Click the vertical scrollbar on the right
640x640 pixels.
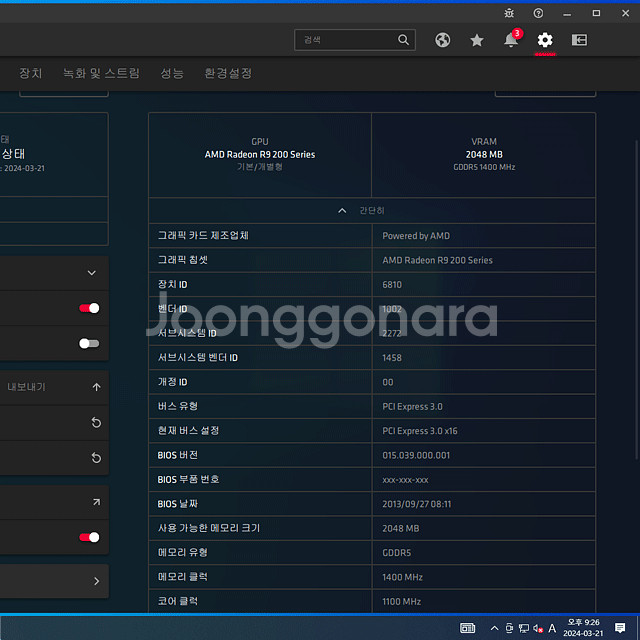(x=636, y=300)
